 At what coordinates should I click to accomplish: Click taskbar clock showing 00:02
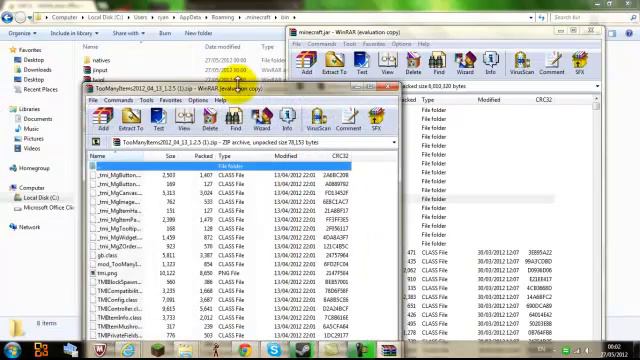pyautogui.click(x=614, y=350)
